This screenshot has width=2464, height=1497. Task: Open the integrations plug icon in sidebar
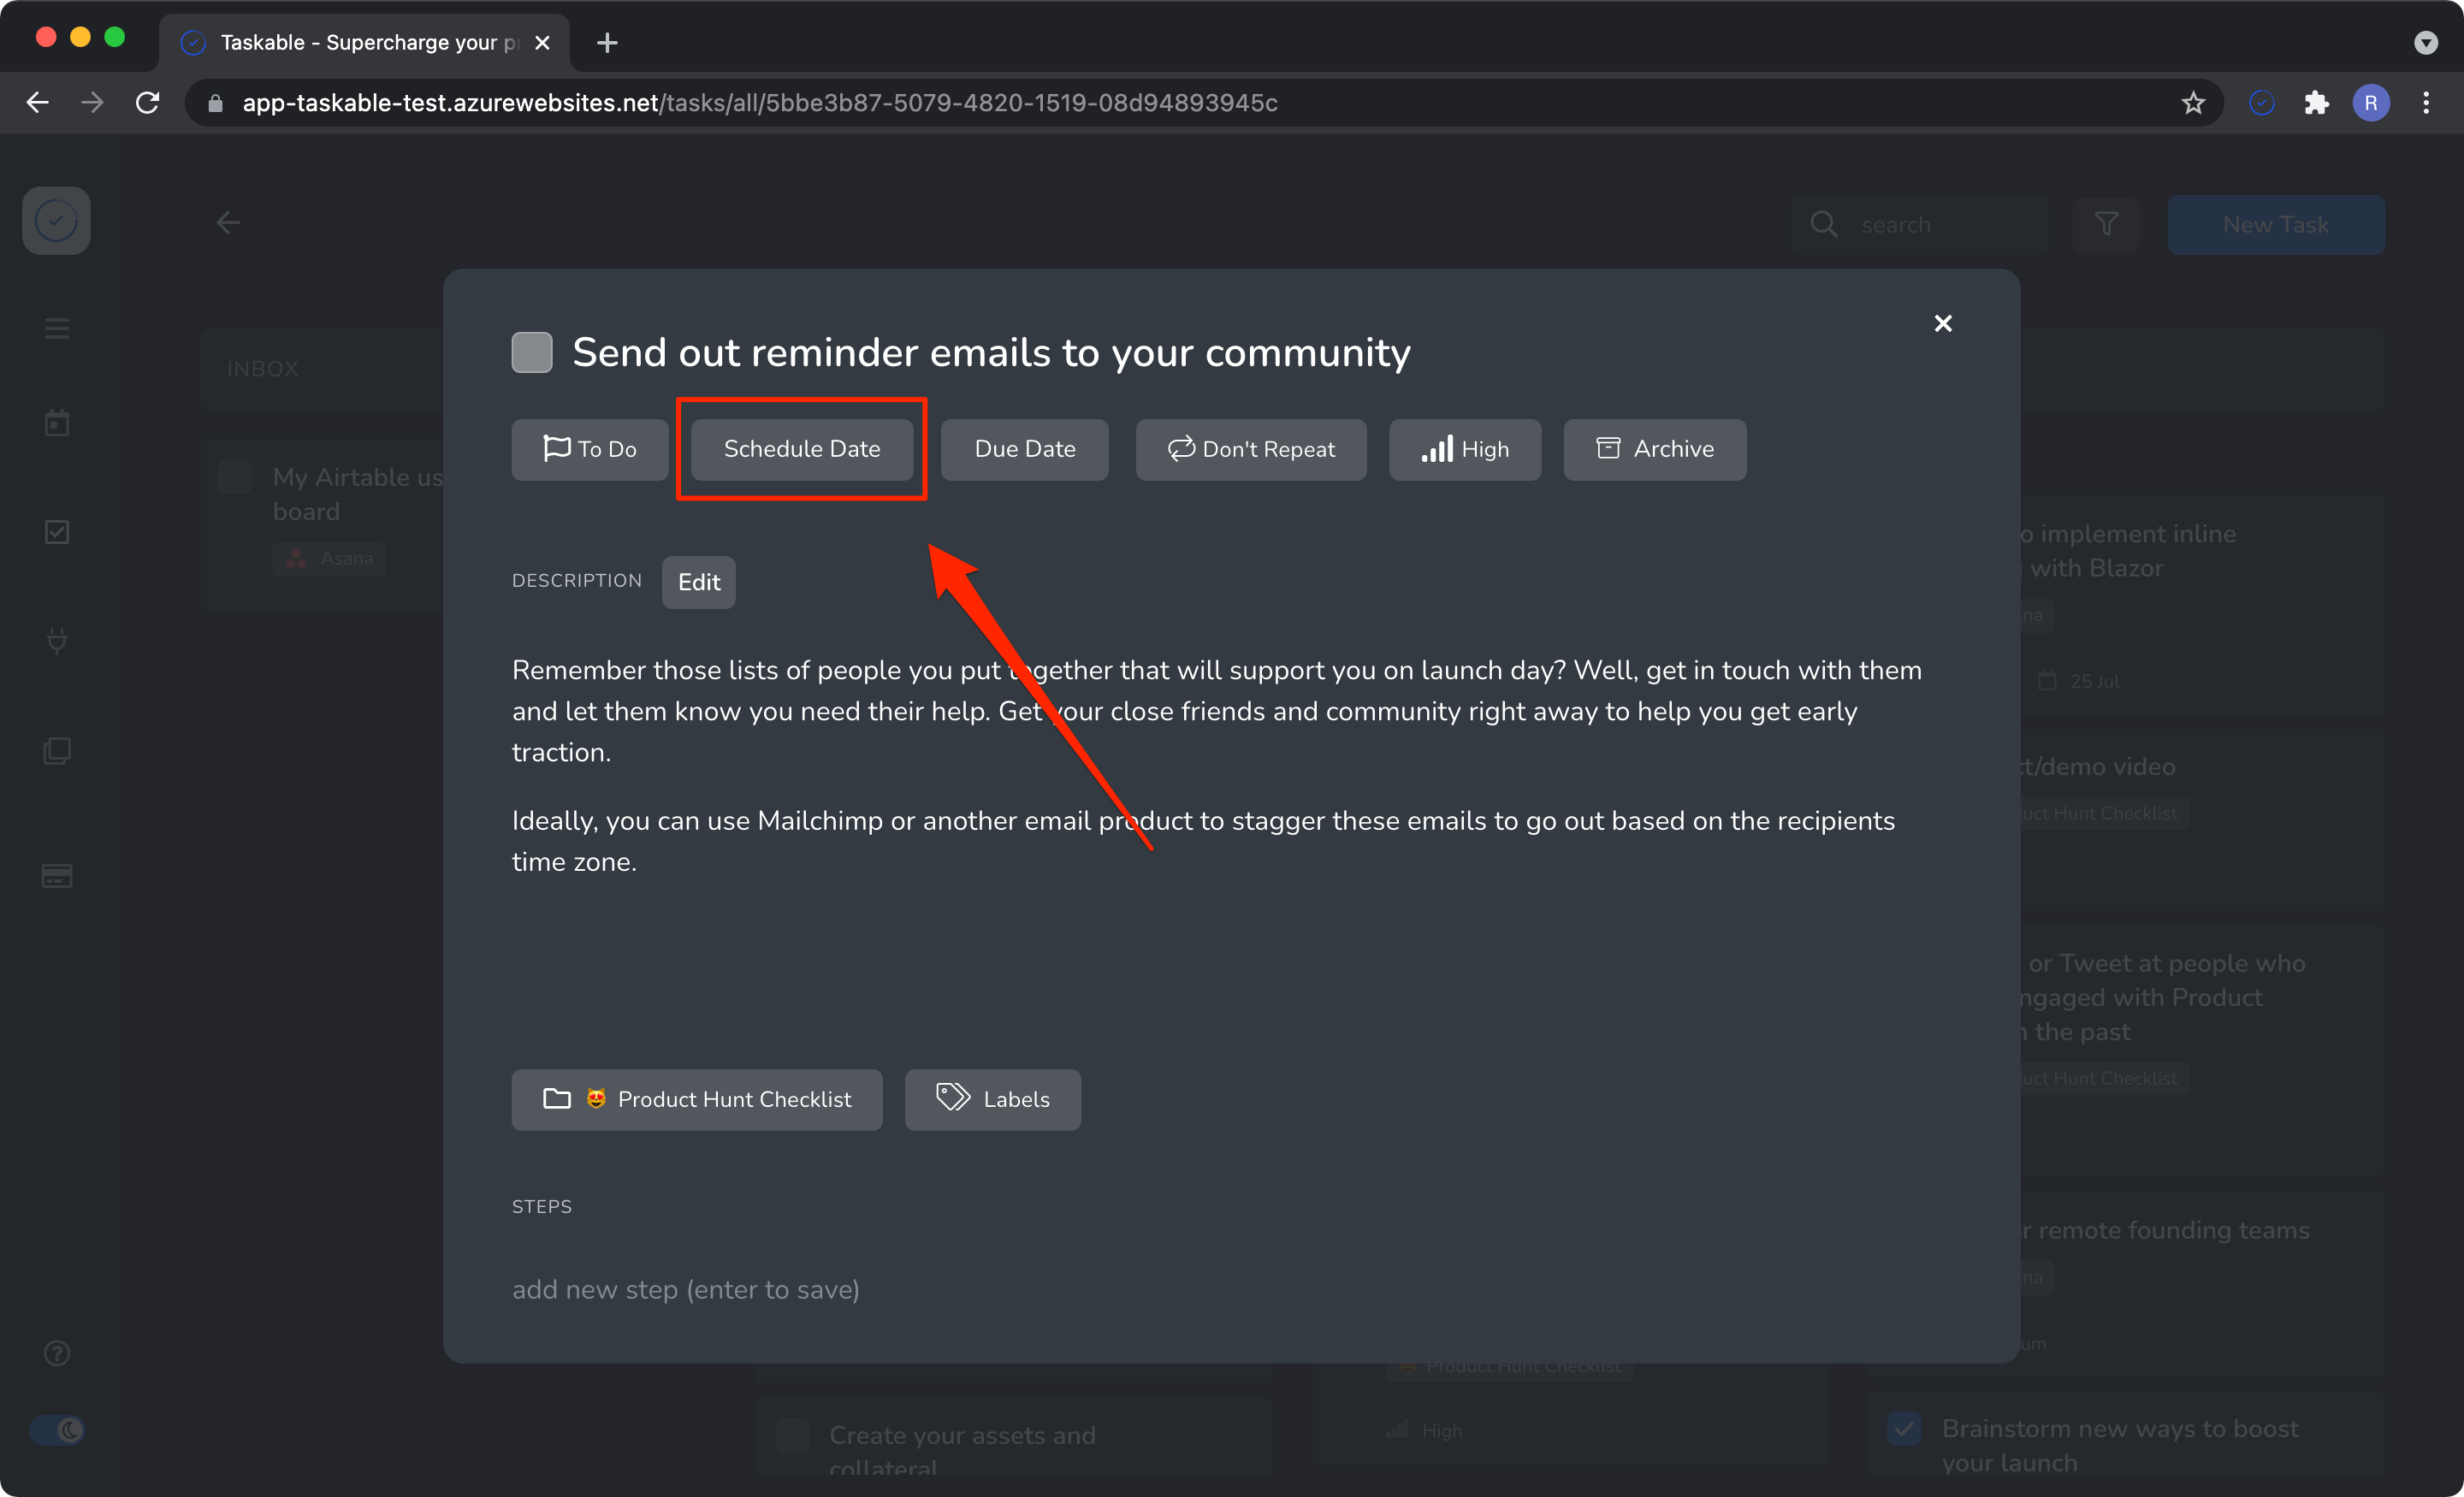coord(57,640)
